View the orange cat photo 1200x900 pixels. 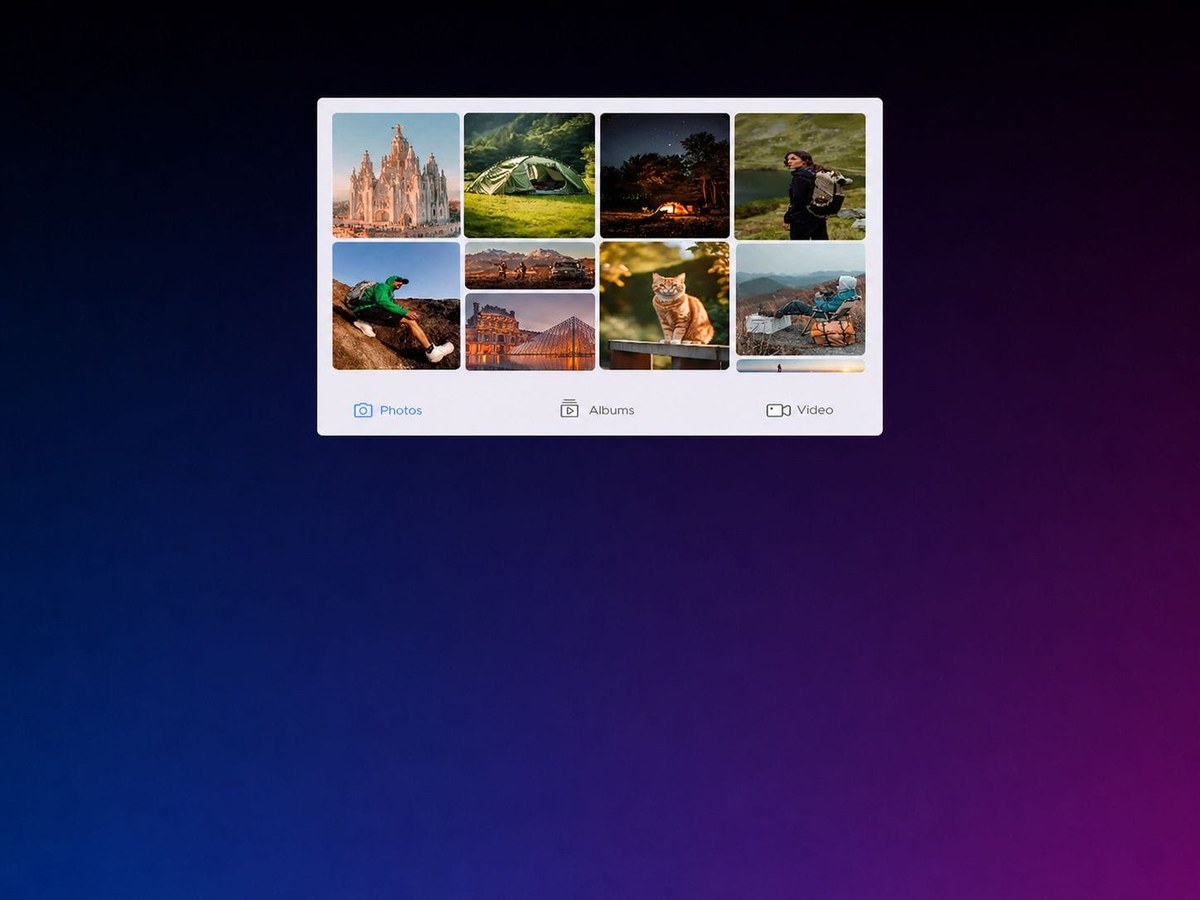click(665, 306)
